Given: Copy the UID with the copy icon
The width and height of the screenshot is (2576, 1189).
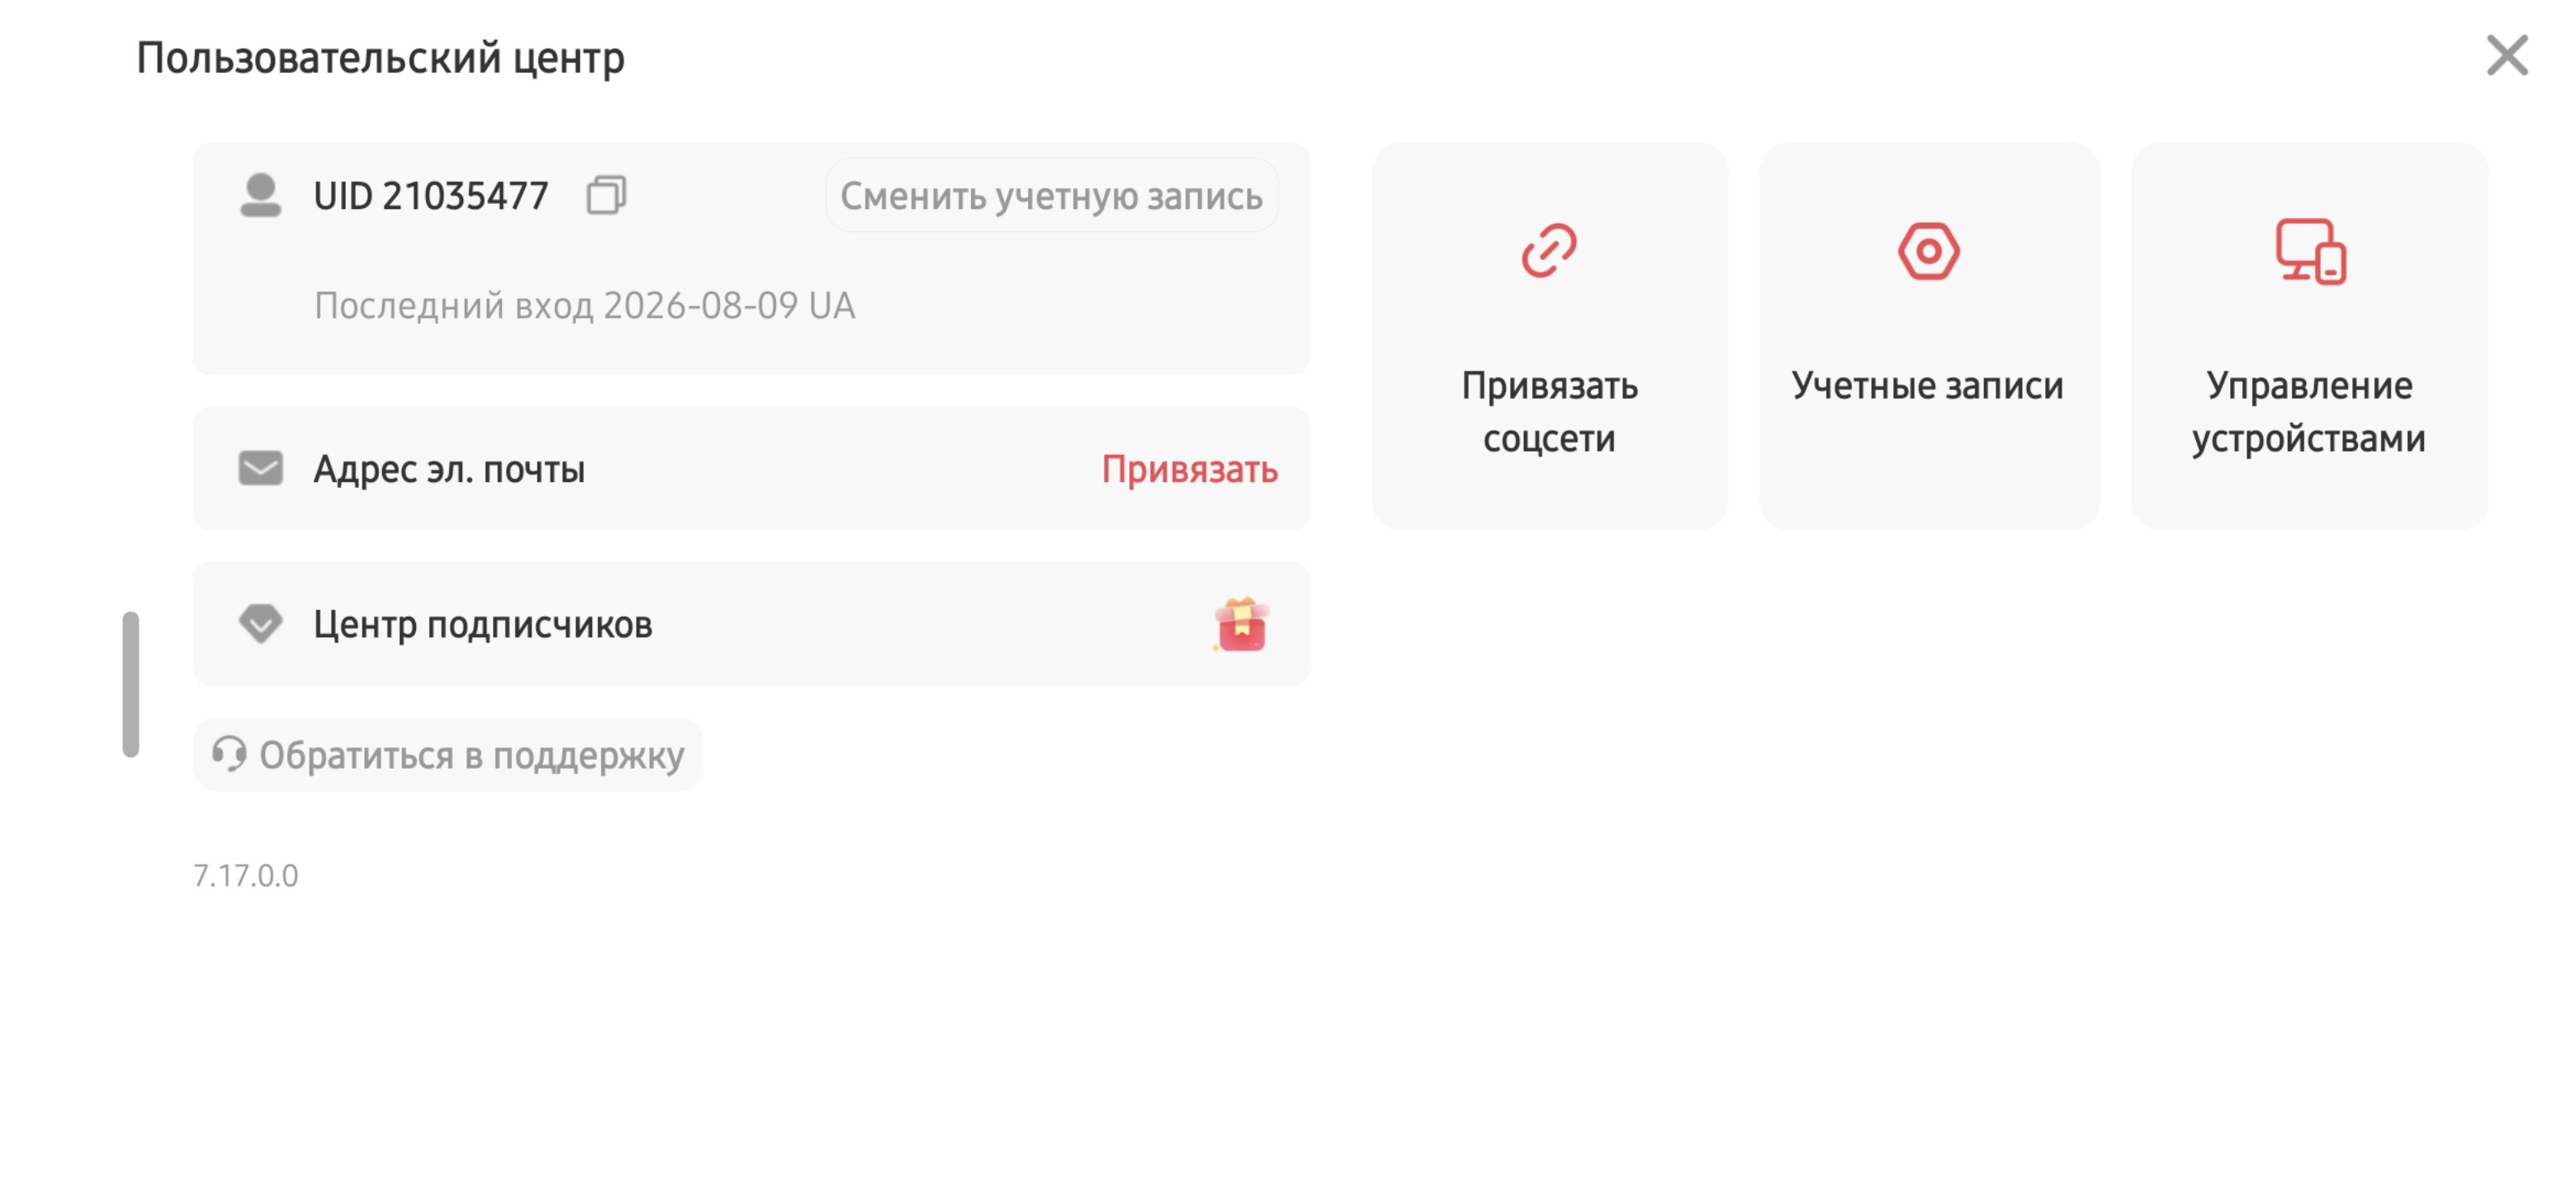Looking at the screenshot, I should (606, 195).
